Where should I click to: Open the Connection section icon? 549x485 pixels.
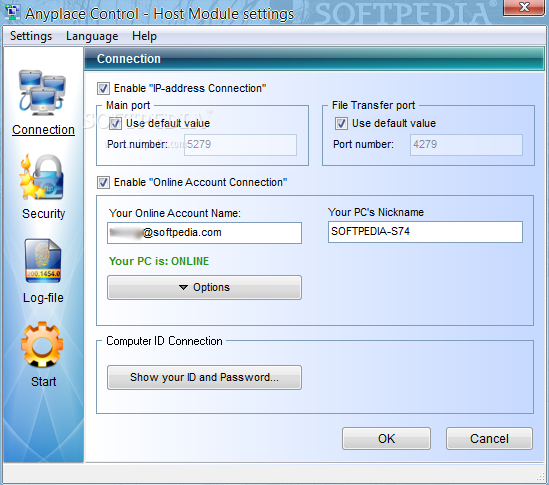point(42,93)
